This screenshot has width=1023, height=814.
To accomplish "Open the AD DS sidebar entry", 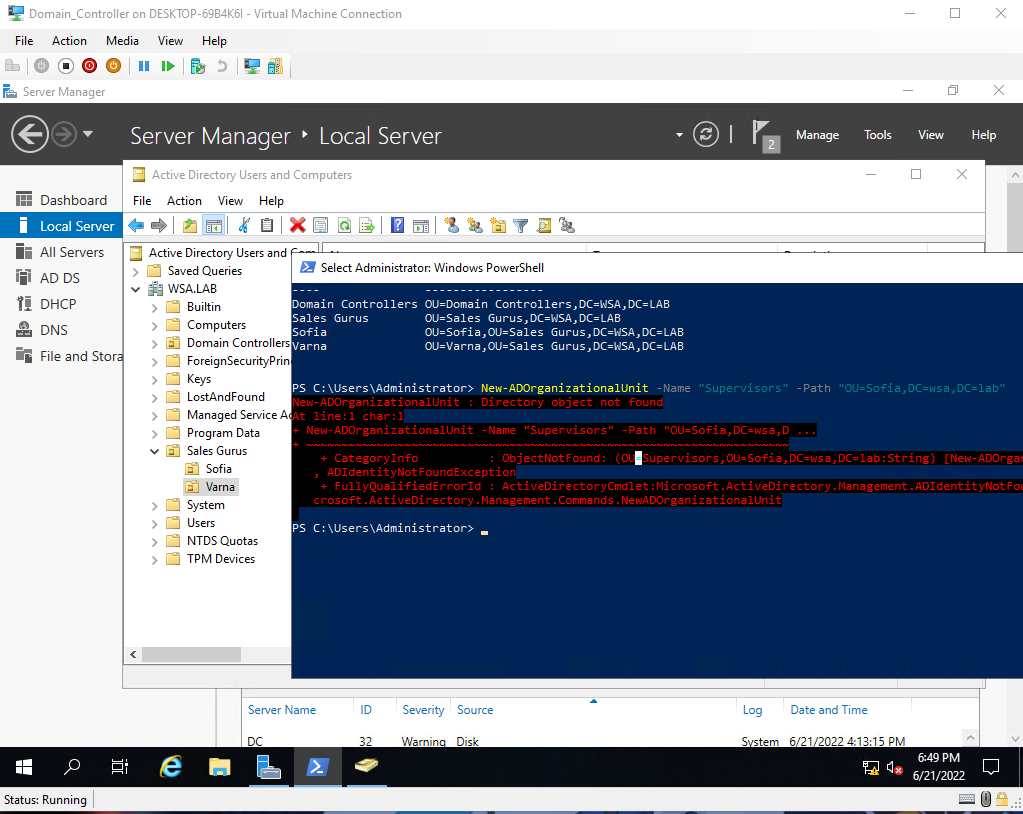I will (61, 278).
